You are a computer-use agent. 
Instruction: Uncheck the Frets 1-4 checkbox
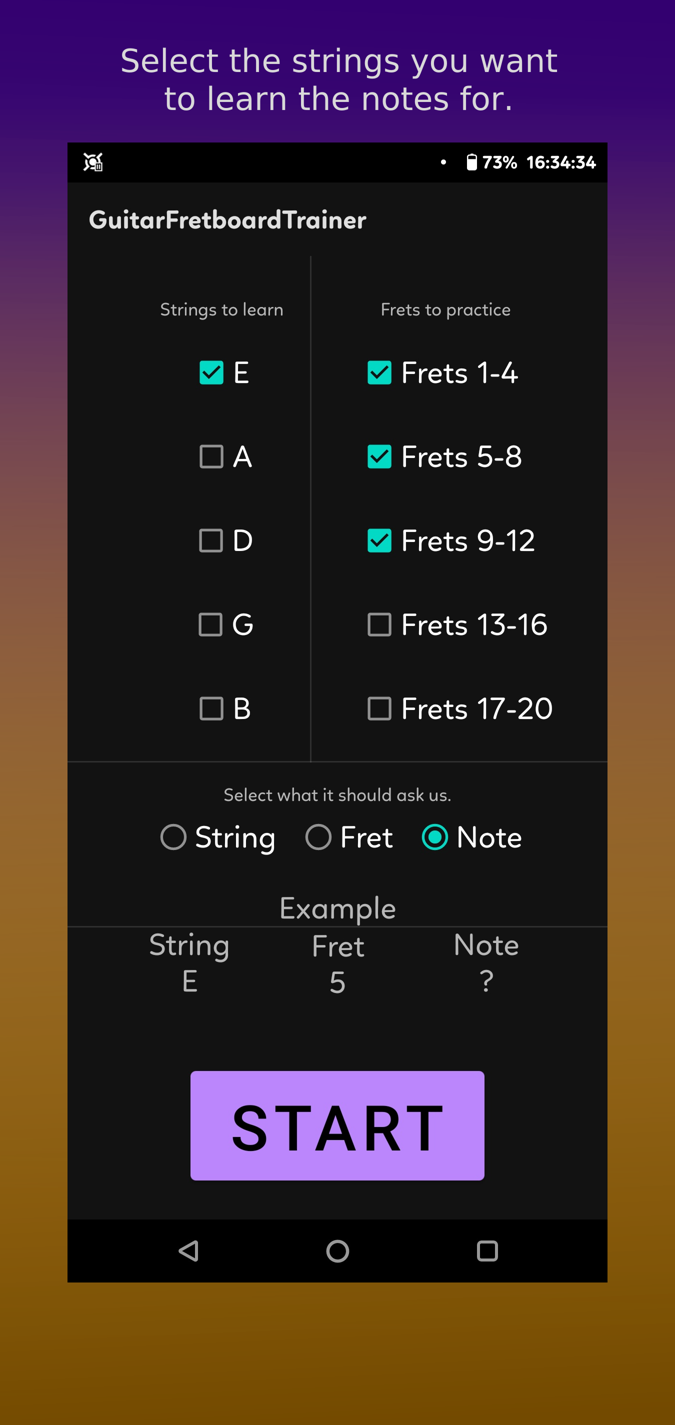379,373
